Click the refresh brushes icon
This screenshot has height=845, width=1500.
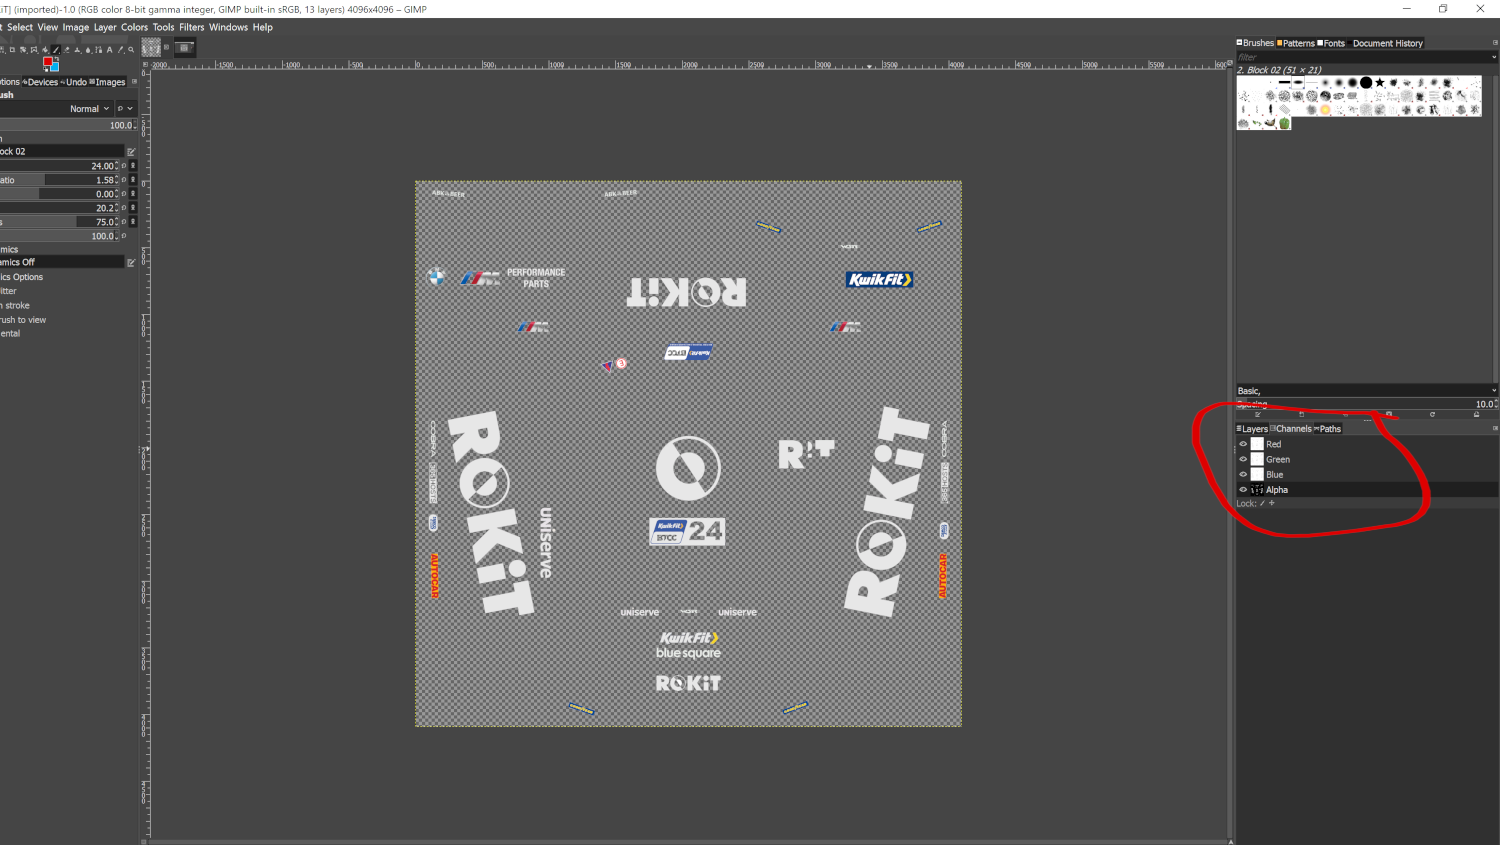1432,414
